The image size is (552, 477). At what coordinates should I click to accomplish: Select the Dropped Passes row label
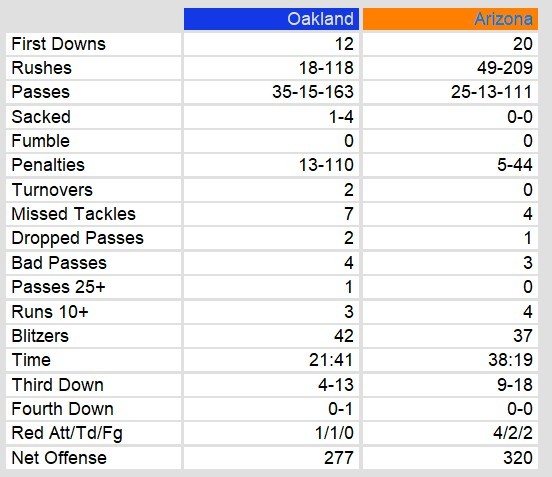click(77, 238)
